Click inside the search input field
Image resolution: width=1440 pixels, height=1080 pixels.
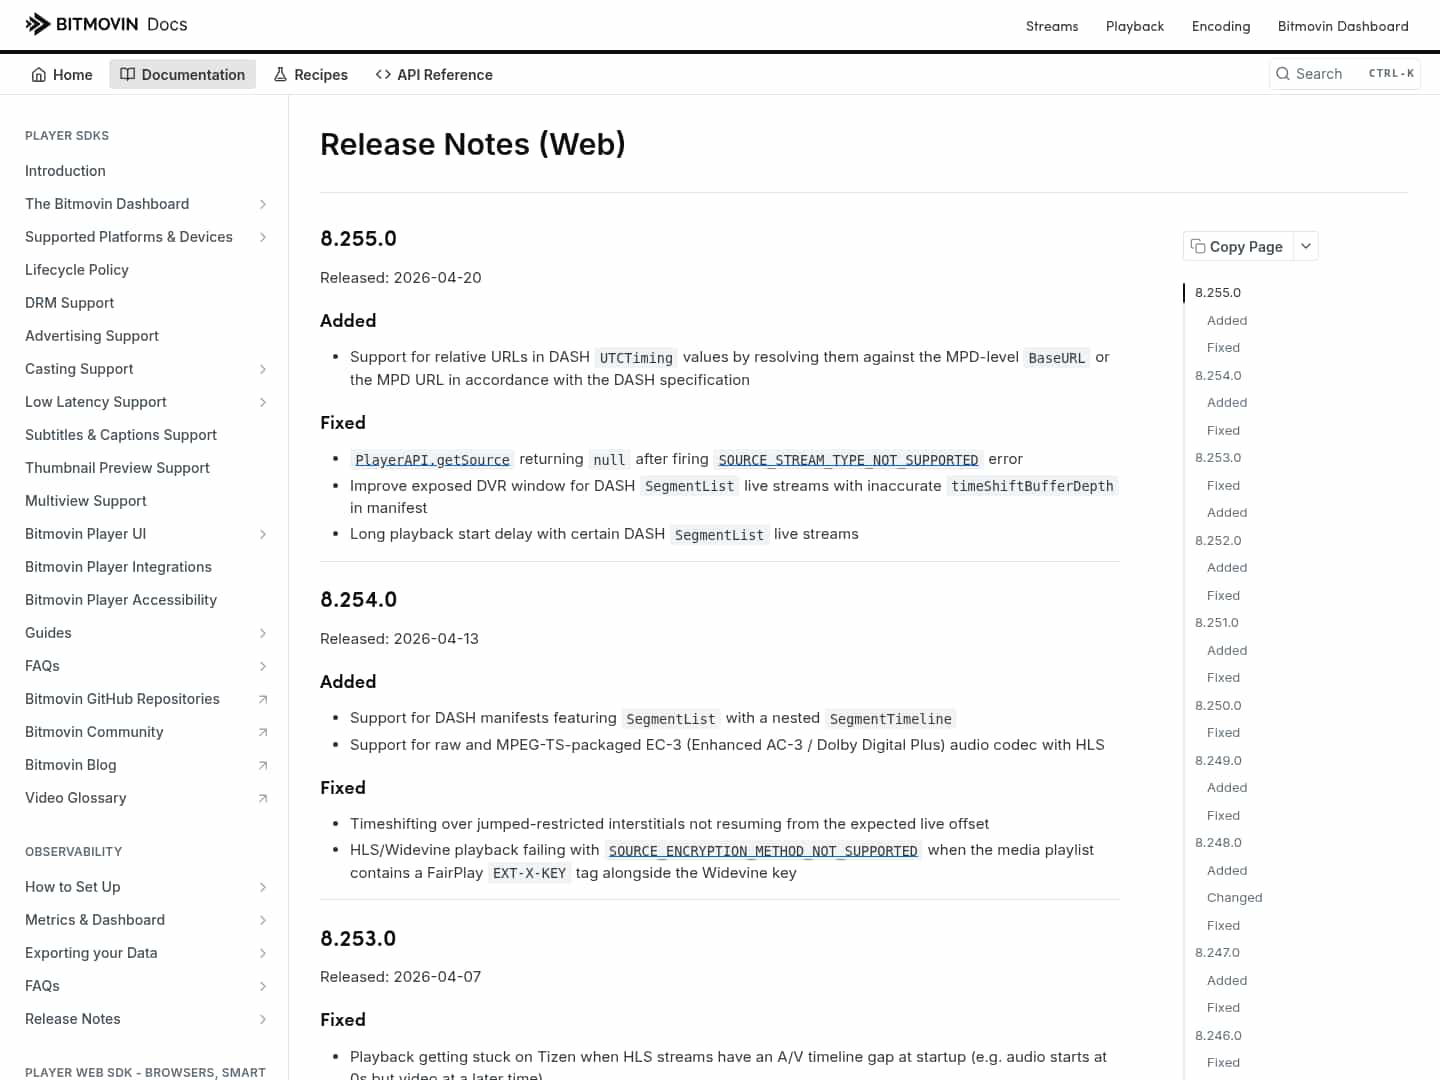[1330, 74]
